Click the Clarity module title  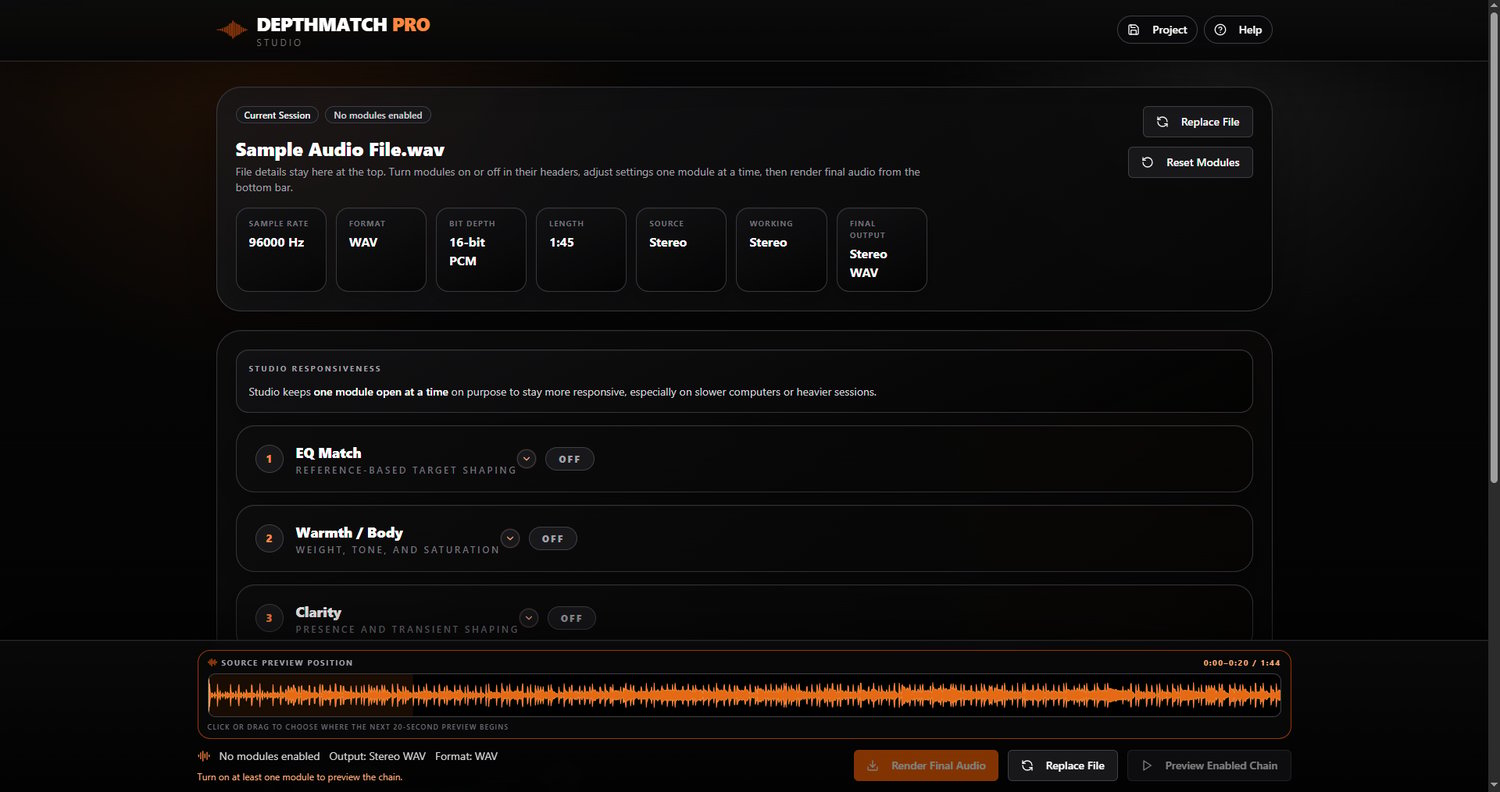(x=318, y=612)
